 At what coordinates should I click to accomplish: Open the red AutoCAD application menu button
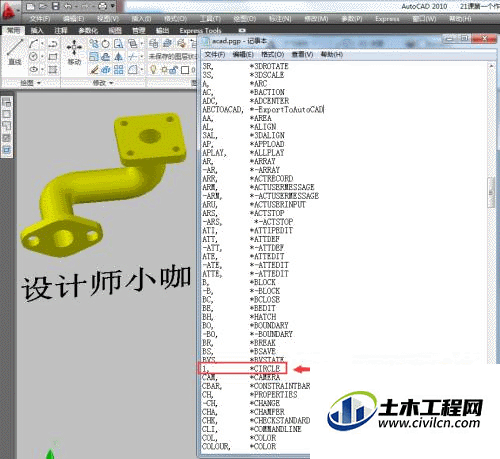(8, 10)
